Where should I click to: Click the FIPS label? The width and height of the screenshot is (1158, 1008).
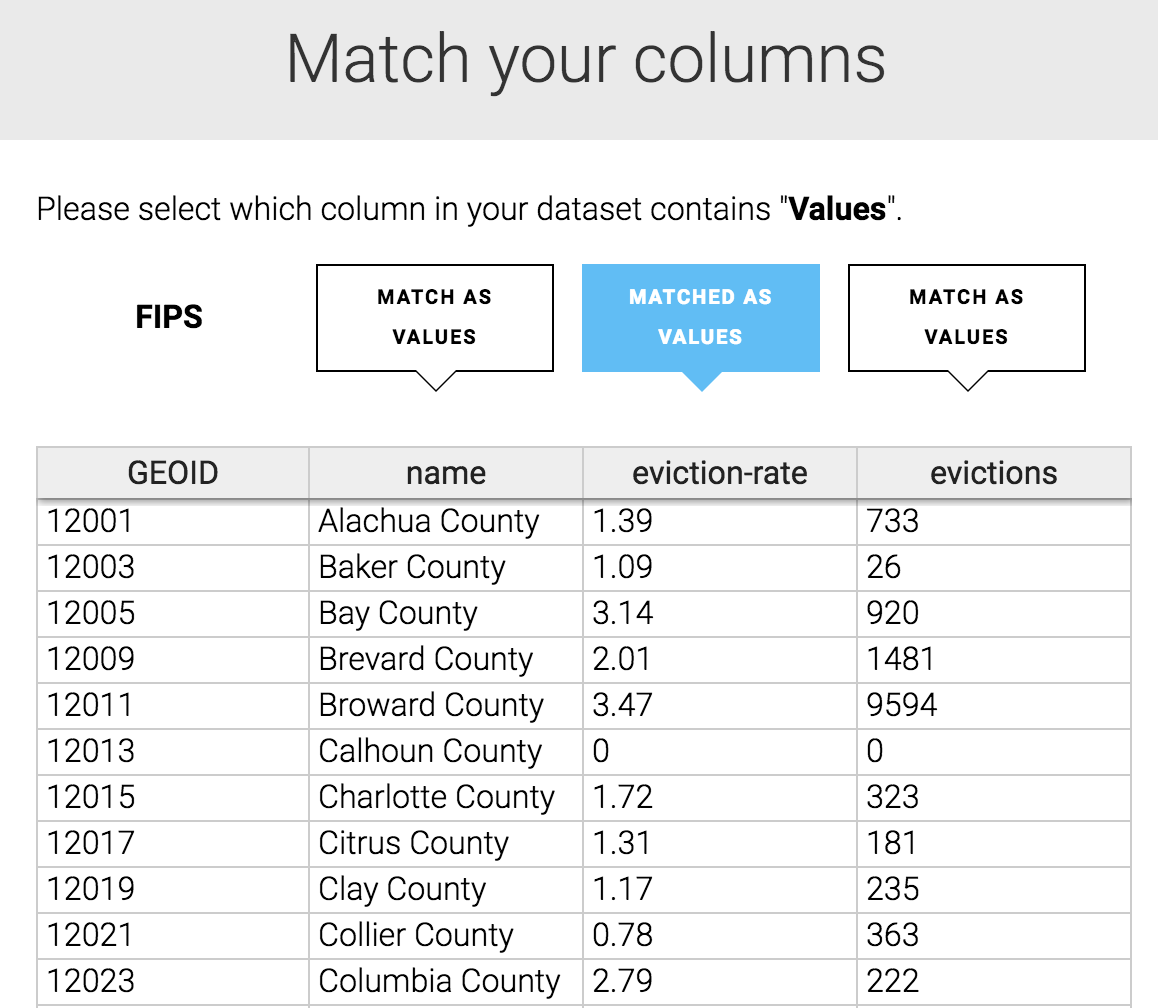[x=169, y=318]
